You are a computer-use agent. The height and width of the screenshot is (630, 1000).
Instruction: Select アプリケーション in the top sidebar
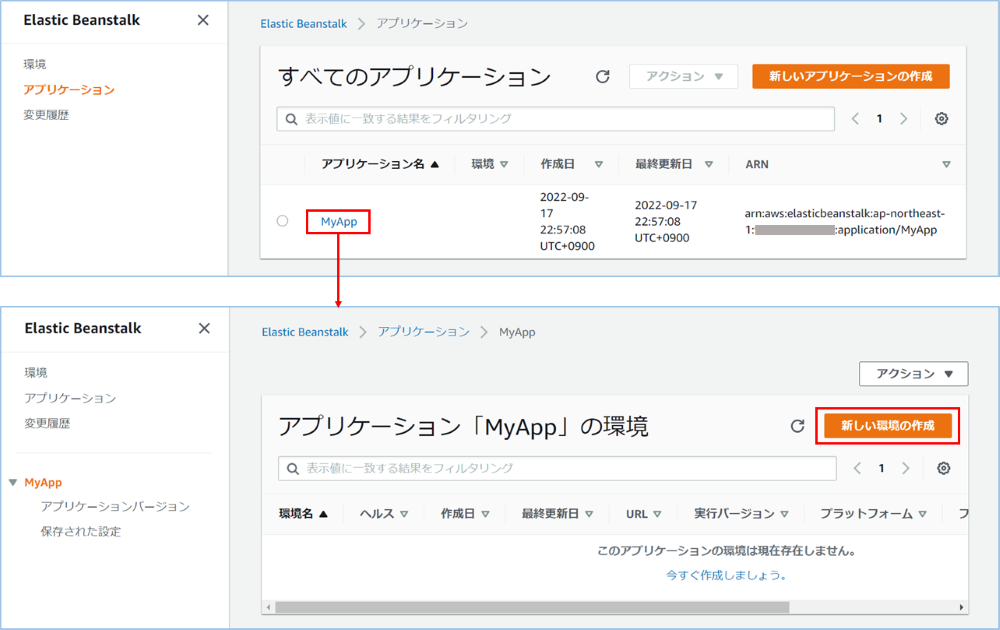69,90
